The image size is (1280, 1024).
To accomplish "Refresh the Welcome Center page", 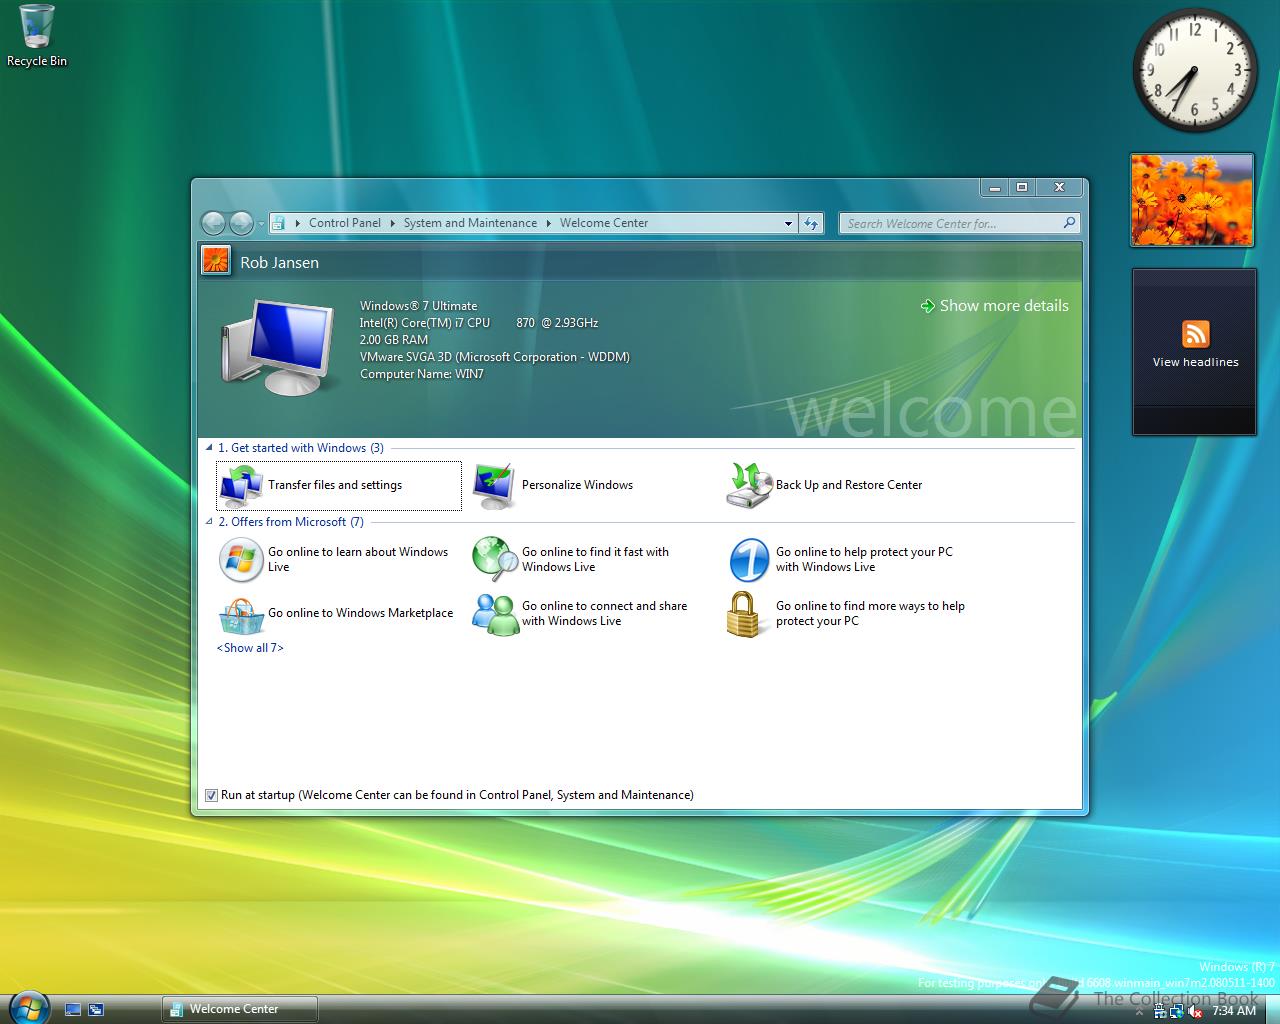I will pyautogui.click(x=810, y=223).
